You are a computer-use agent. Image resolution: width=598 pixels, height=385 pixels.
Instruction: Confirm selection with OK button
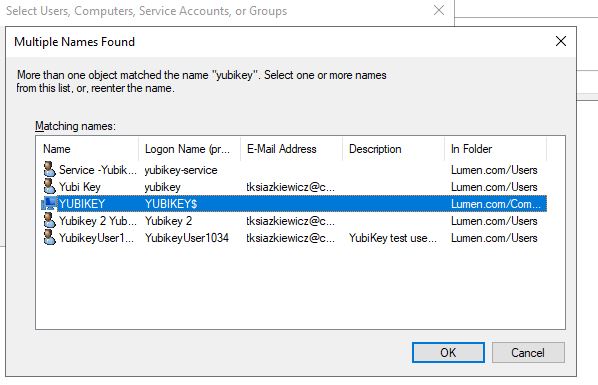coord(448,352)
